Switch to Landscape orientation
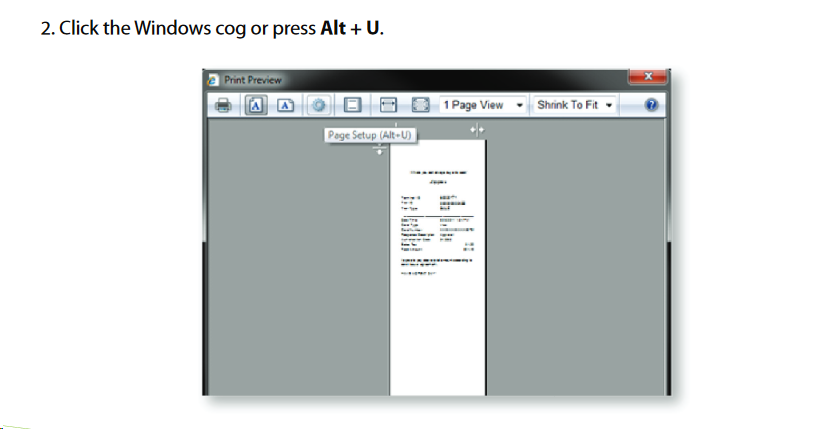 pyautogui.click(x=285, y=105)
